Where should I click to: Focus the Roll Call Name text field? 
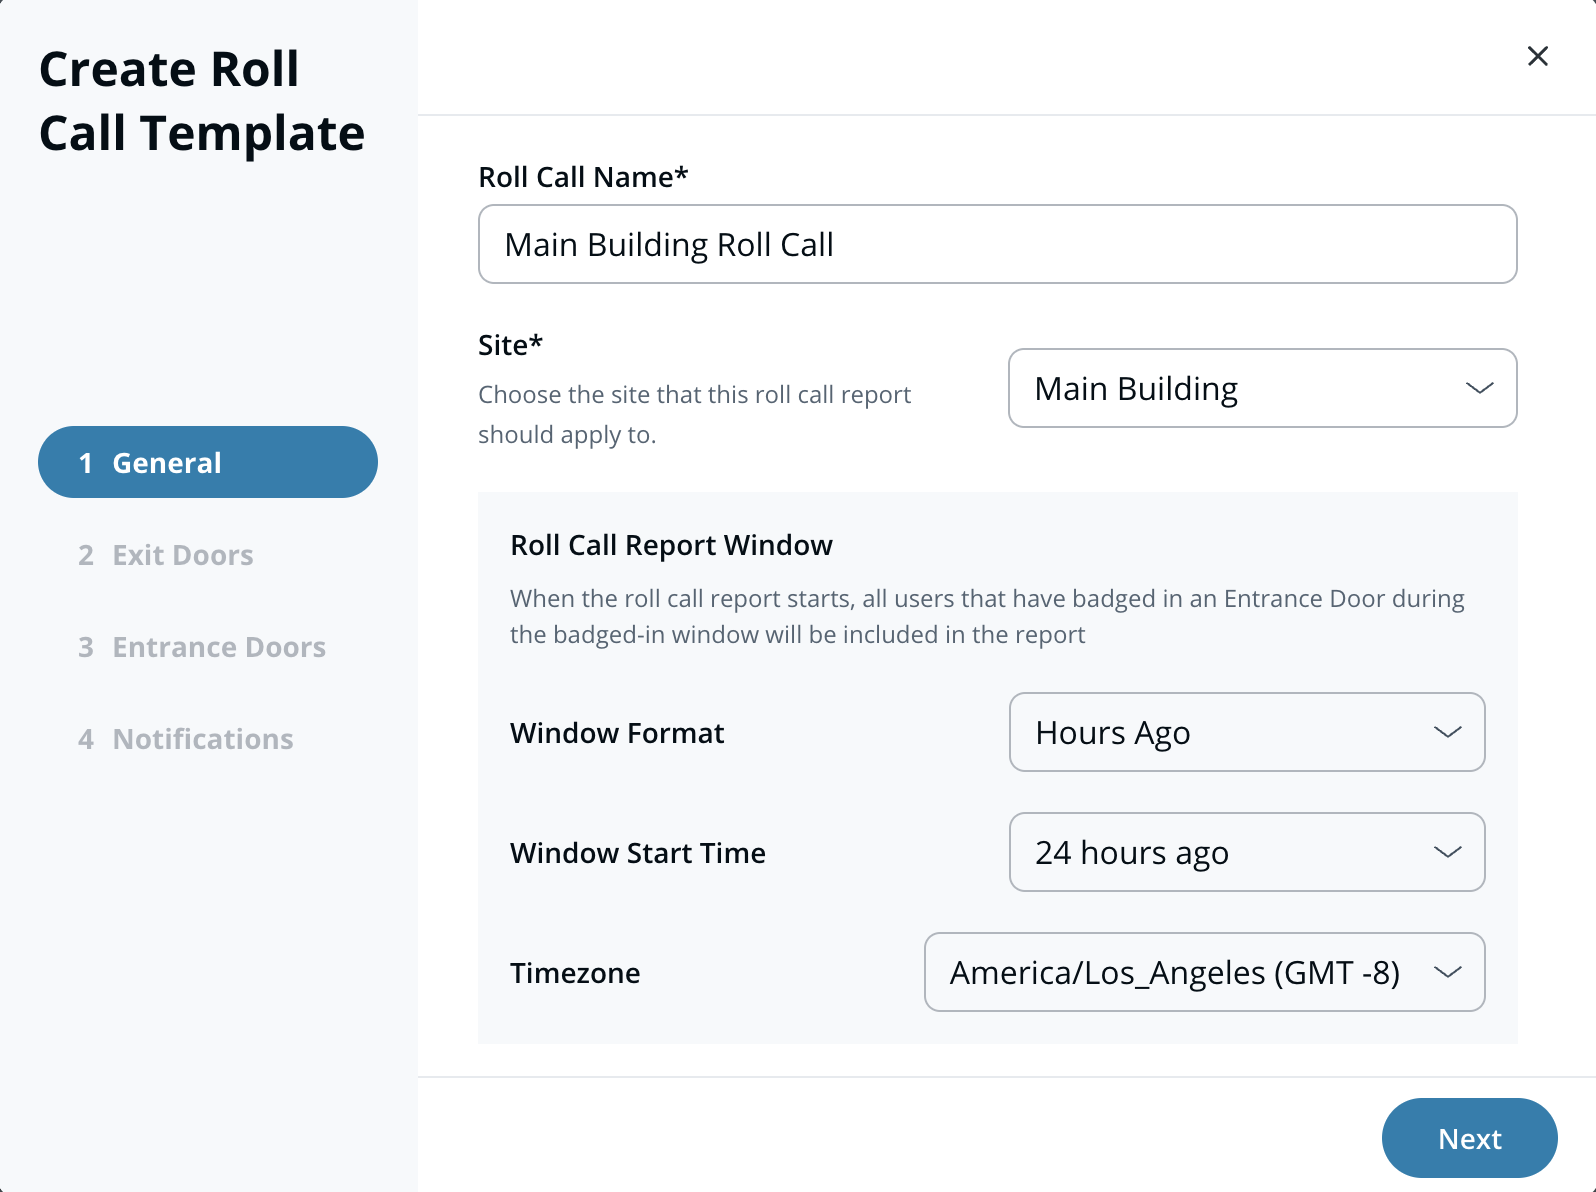click(x=997, y=244)
